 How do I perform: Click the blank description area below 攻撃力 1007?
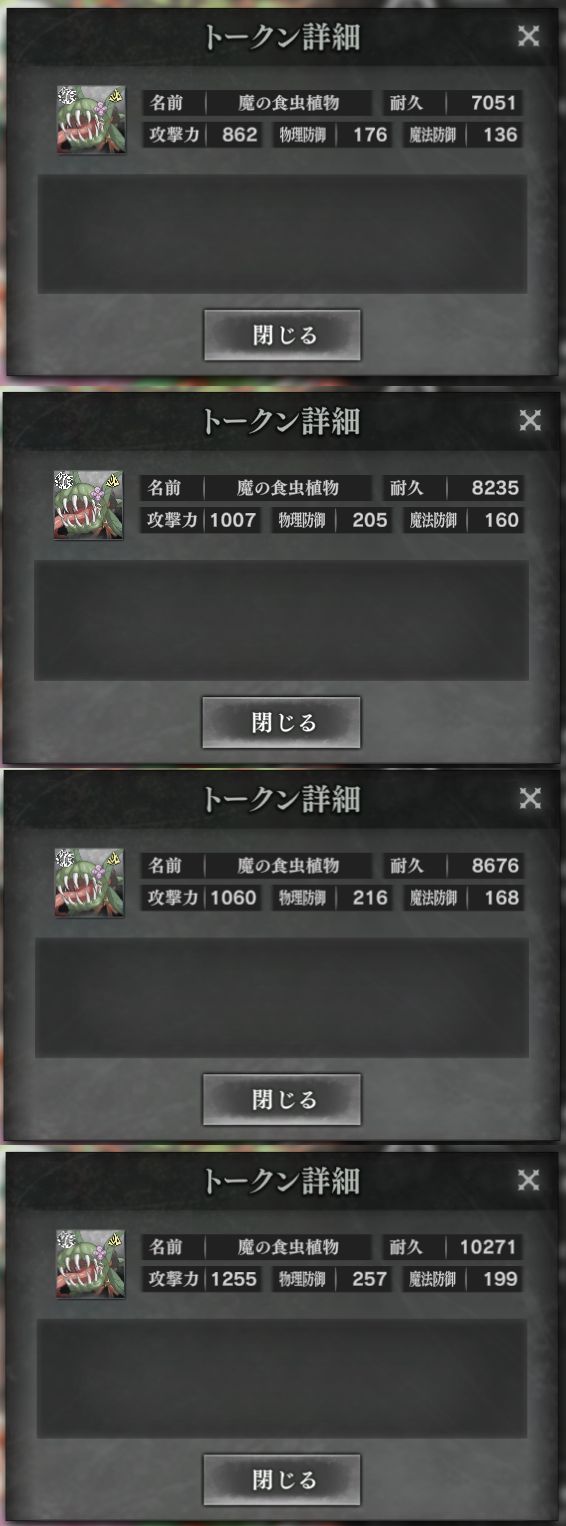(x=282, y=620)
